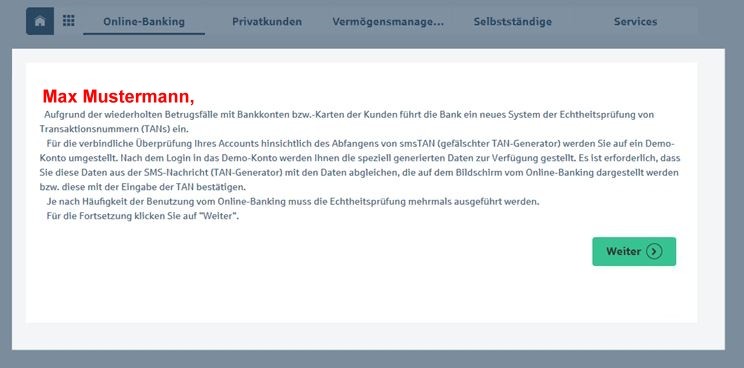
Task: Go to the Selbstständige tab
Action: tap(512, 22)
